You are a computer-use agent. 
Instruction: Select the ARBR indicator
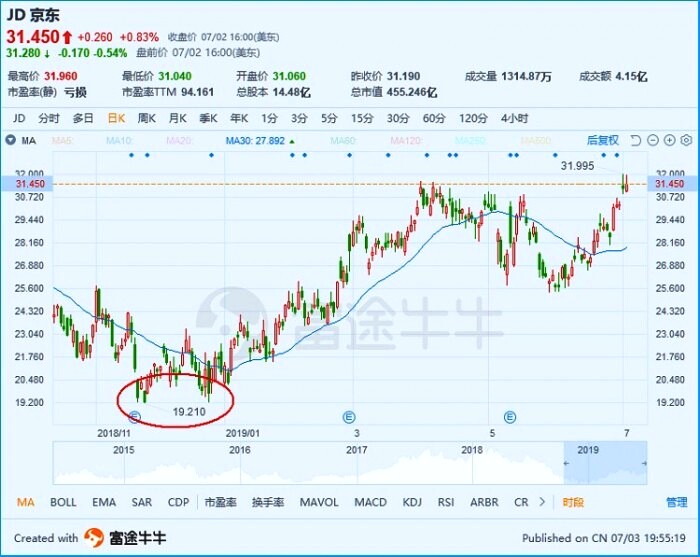click(484, 502)
